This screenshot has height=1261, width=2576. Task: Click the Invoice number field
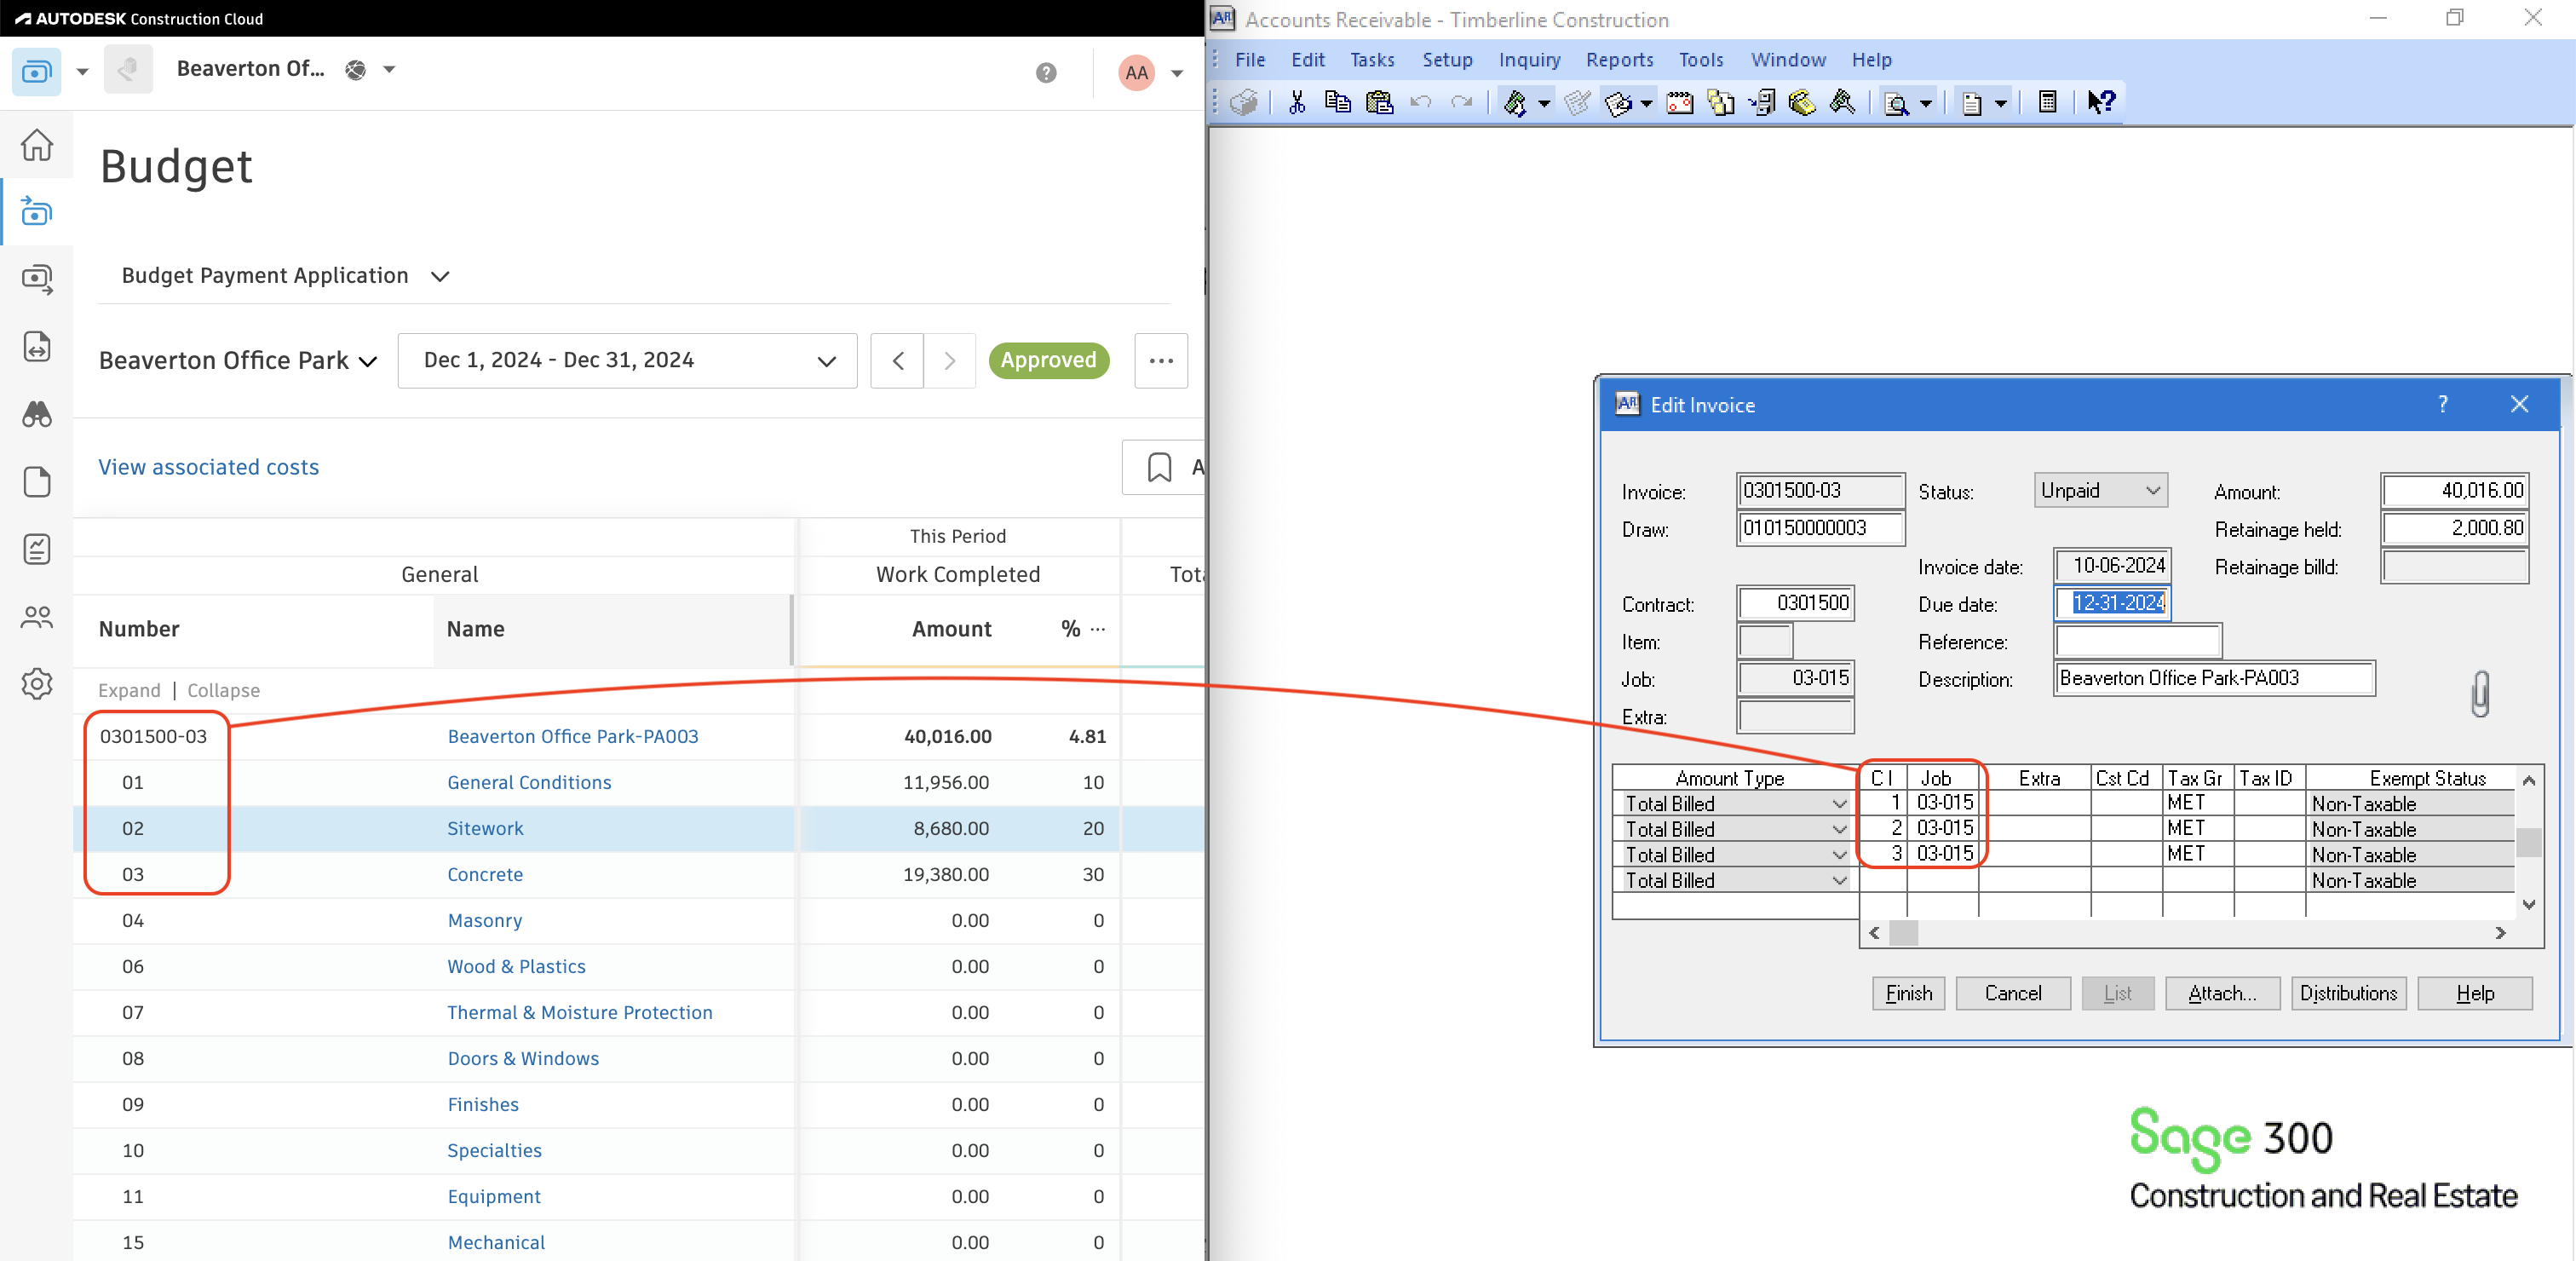click(x=1820, y=490)
